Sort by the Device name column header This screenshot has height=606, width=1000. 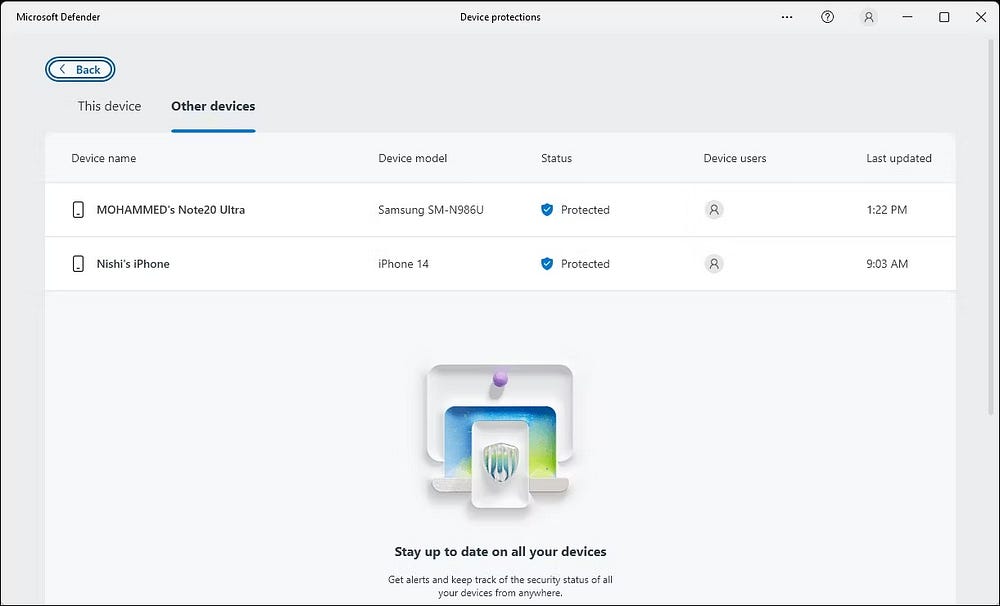tap(103, 158)
